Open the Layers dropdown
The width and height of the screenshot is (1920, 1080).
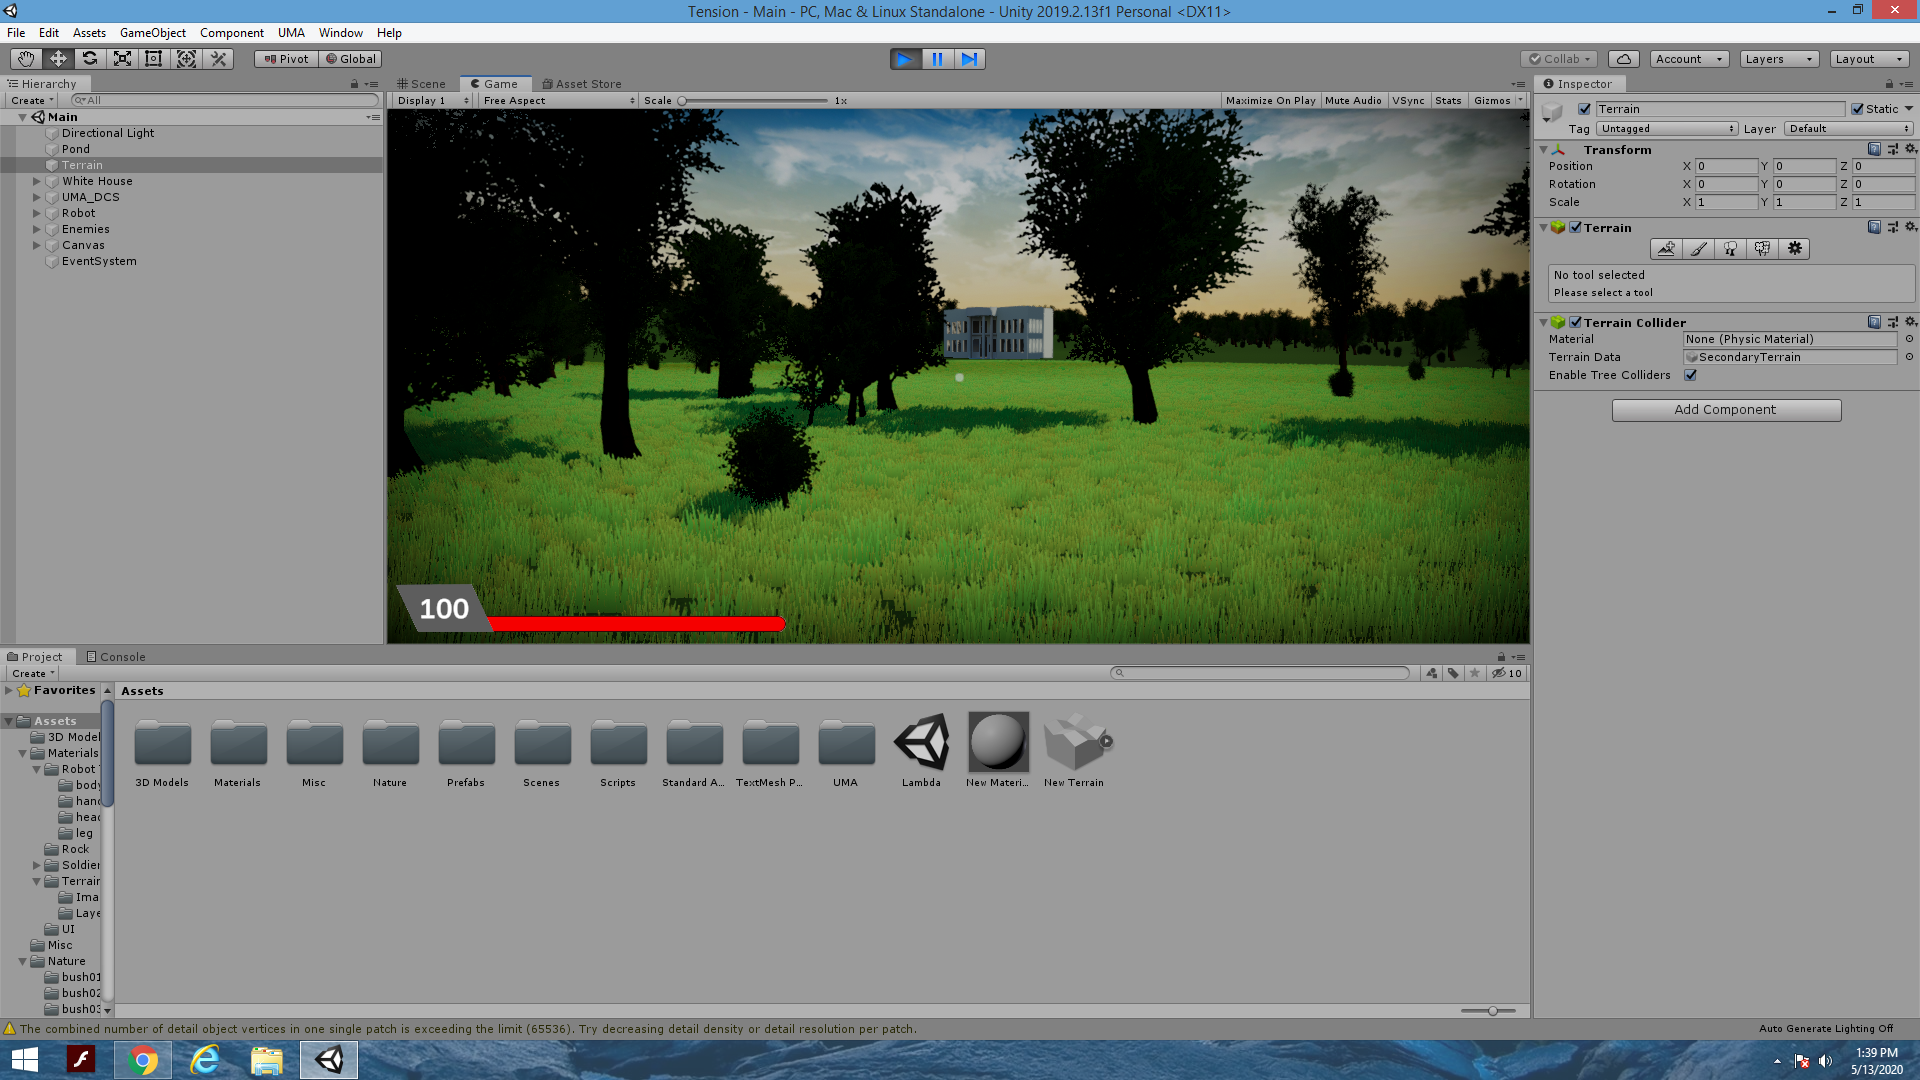pyautogui.click(x=1778, y=58)
